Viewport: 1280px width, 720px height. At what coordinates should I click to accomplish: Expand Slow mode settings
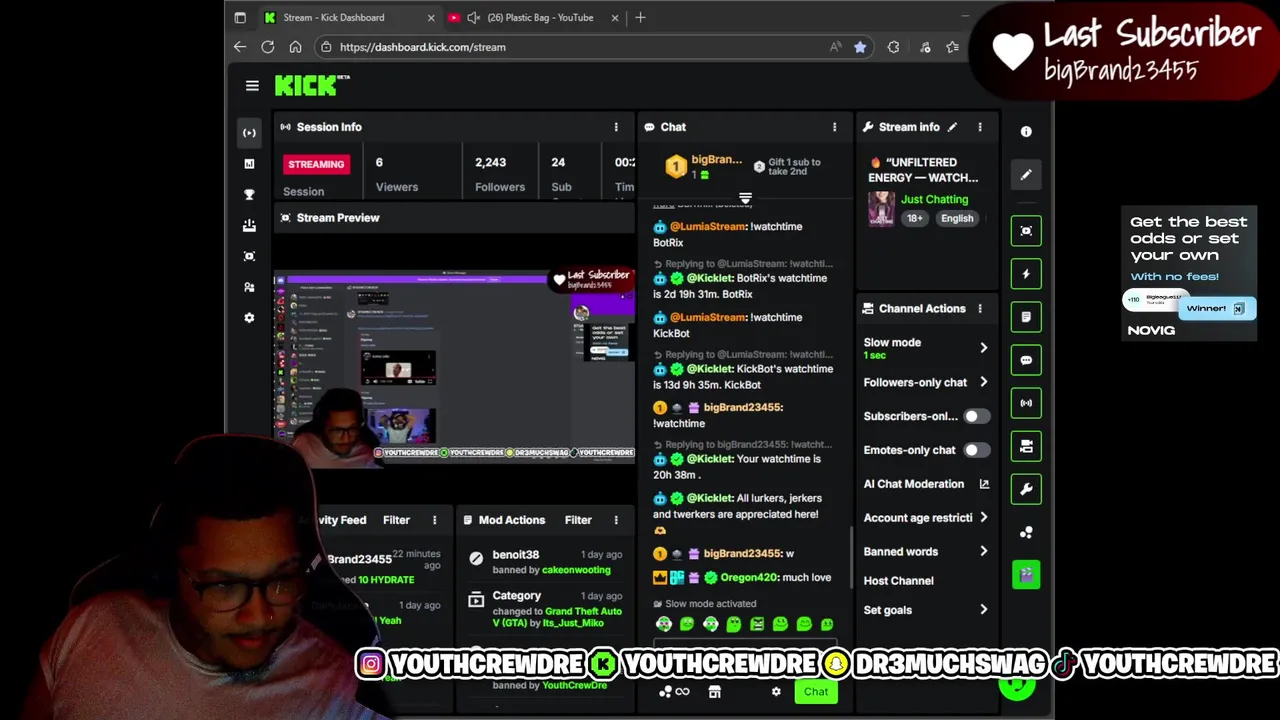[983, 348]
